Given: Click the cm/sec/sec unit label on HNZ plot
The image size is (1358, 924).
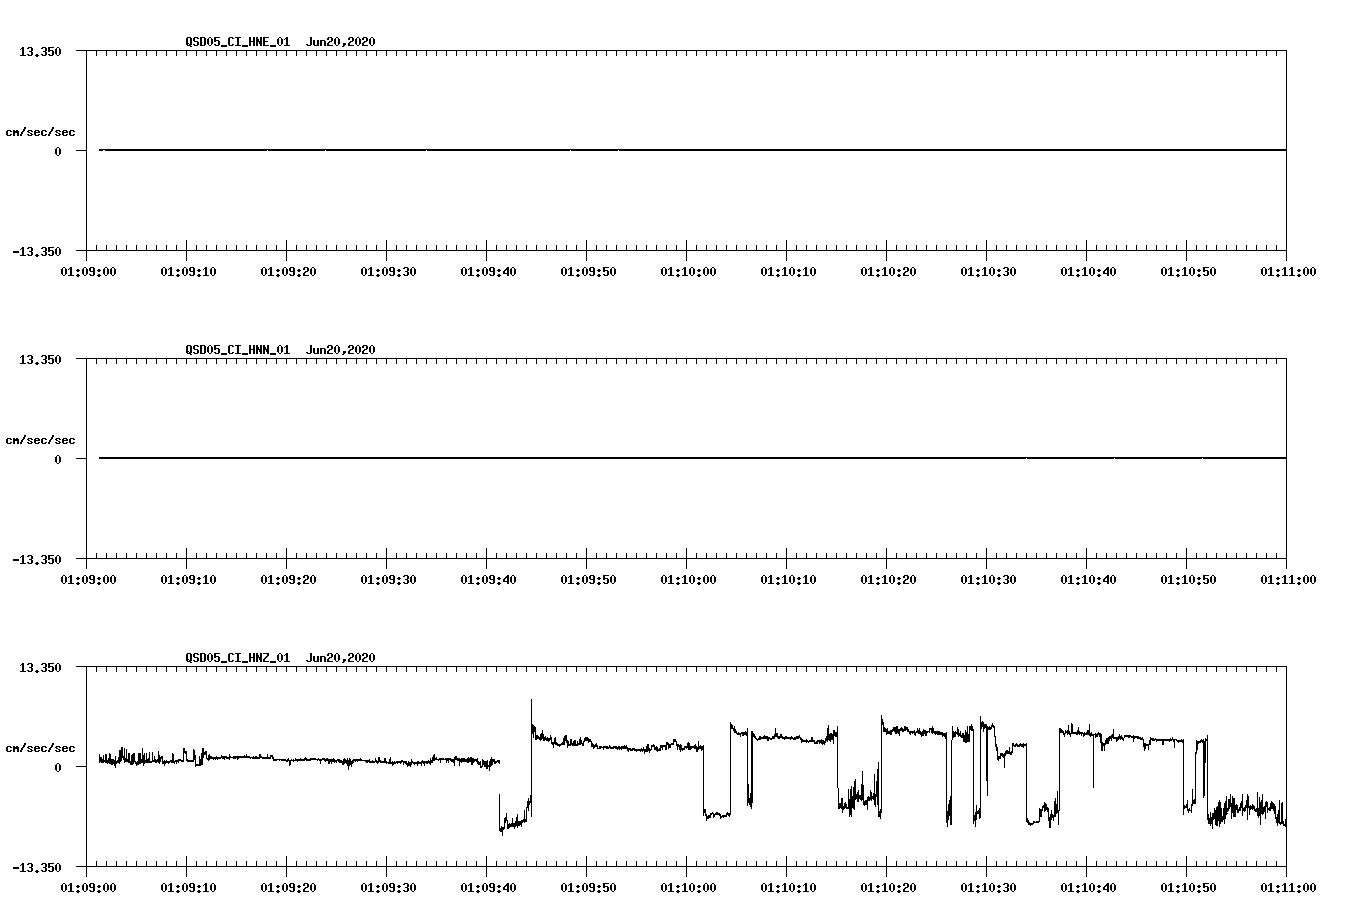Looking at the screenshot, I should click(40, 748).
